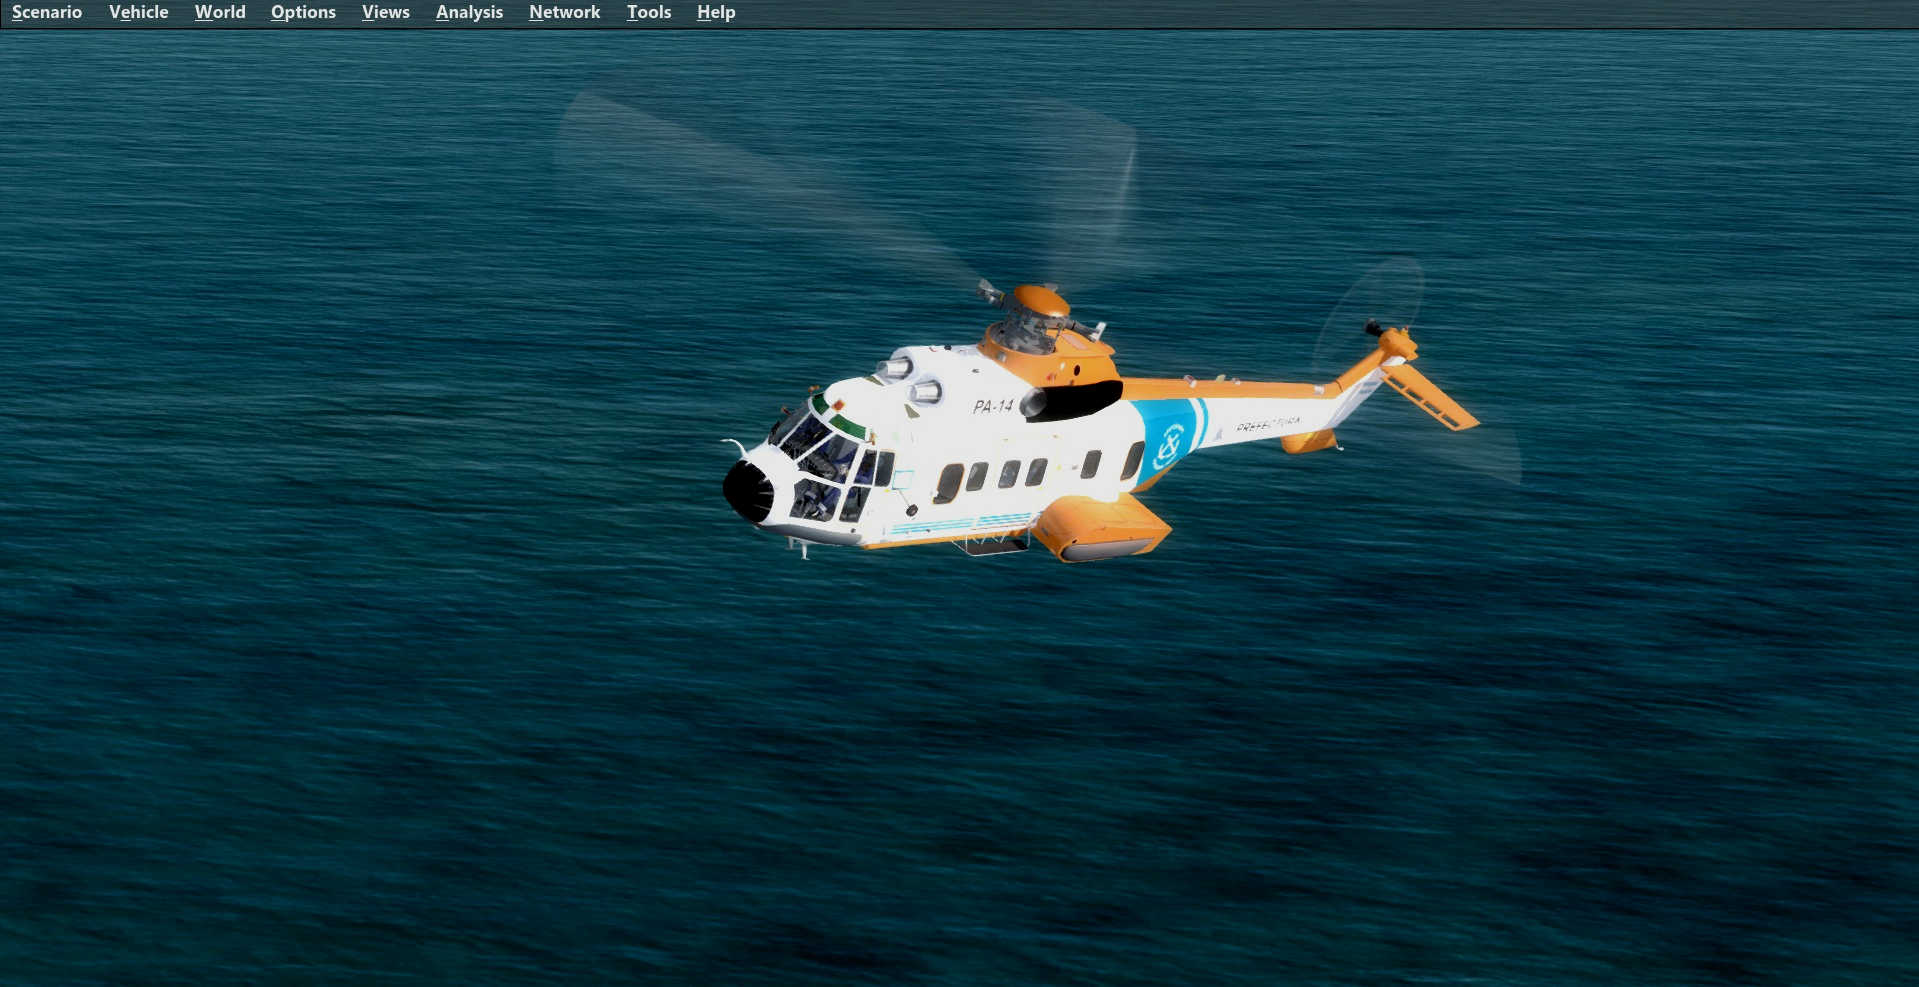
Task: Open the Vehicle menu
Action: pyautogui.click(x=138, y=12)
